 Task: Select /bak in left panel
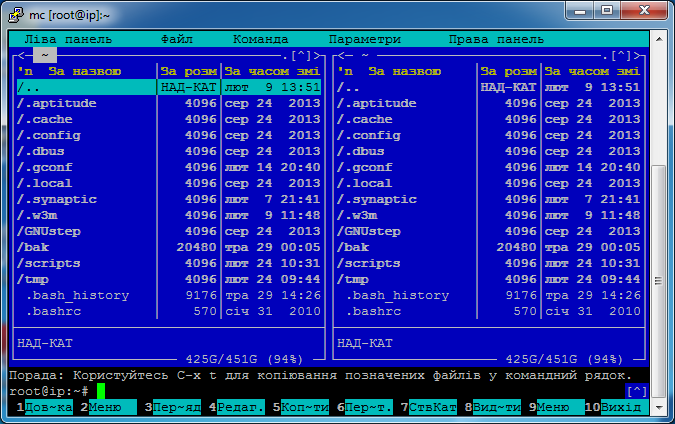[169, 247]
